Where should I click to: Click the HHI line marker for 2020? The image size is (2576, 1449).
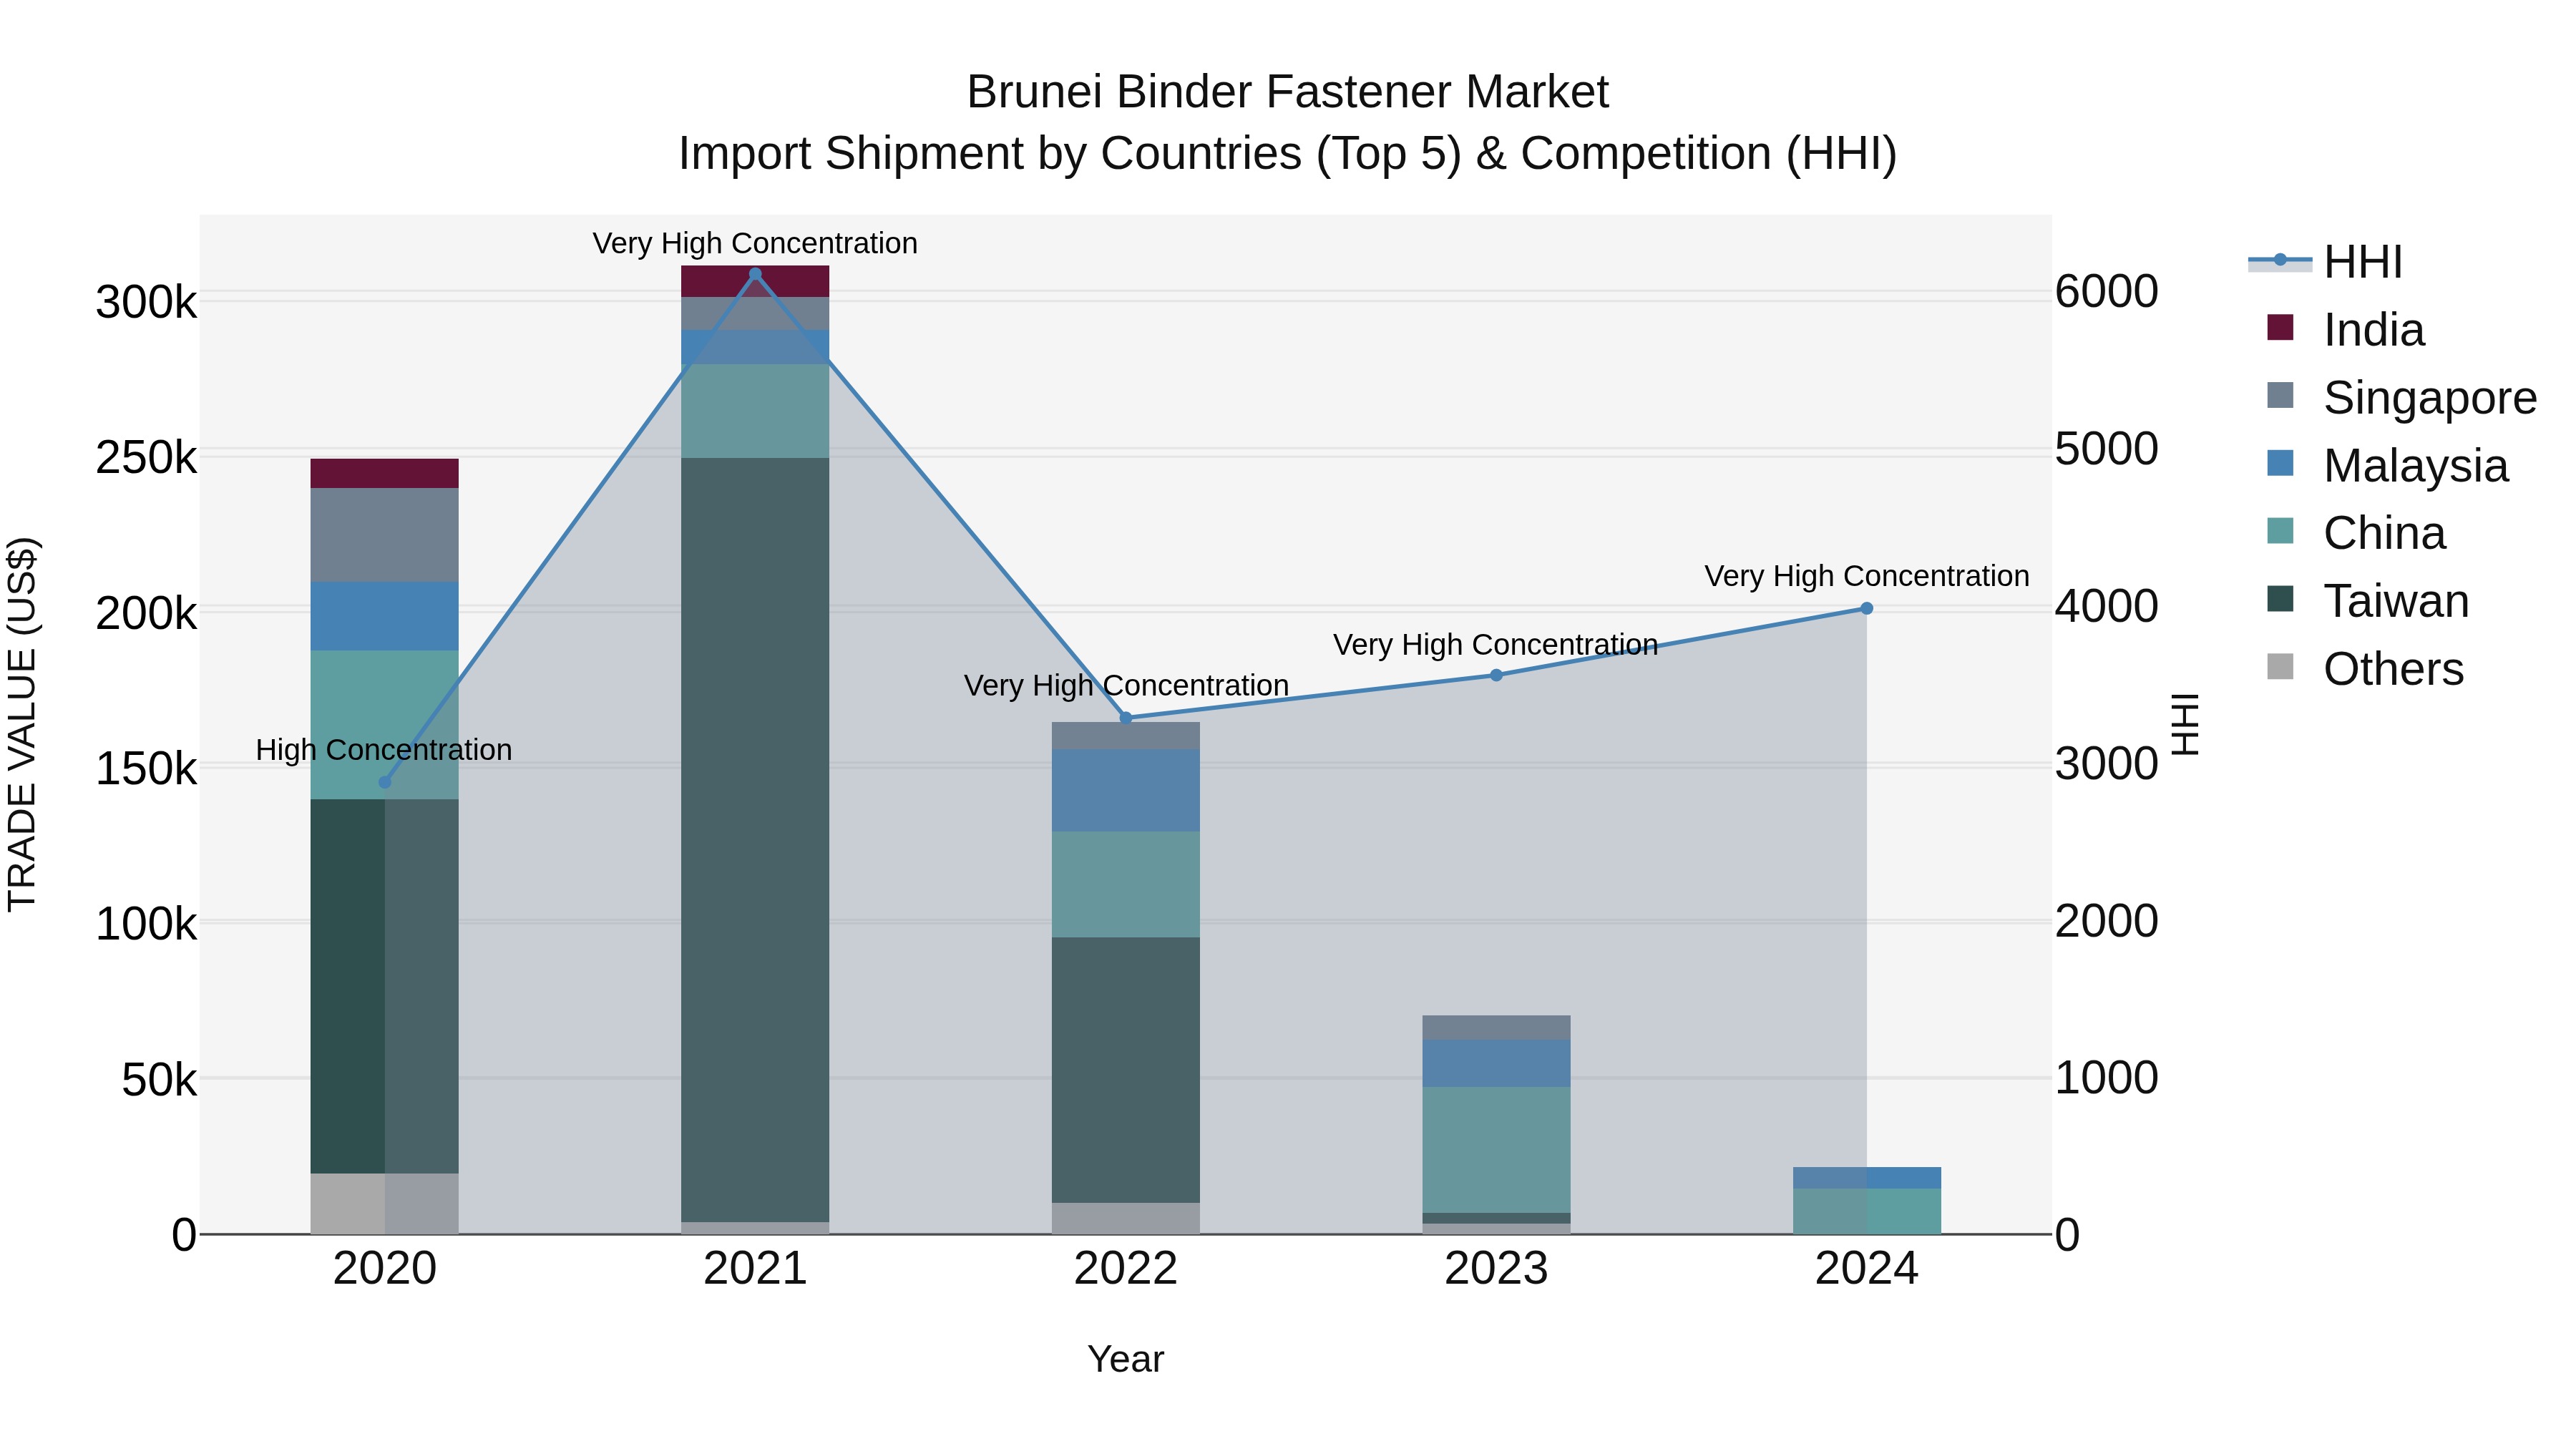click(x=385, y=782)
